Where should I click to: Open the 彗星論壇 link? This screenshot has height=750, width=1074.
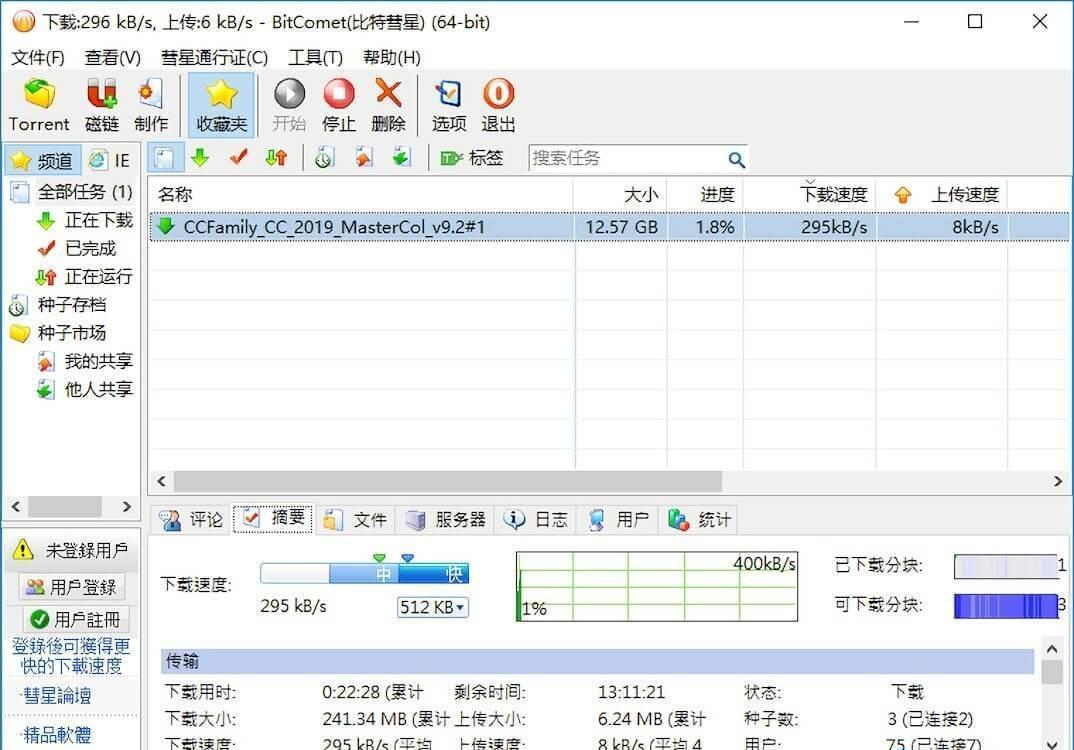point(57,696)
